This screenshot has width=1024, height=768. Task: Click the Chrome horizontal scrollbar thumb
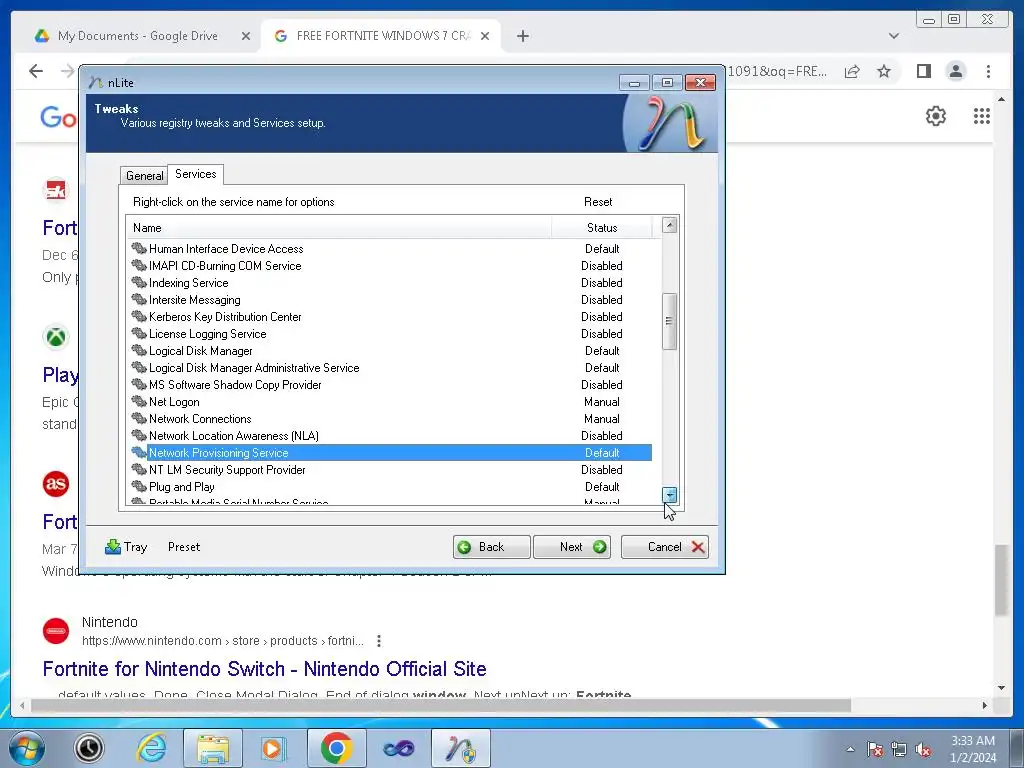pyautogui.click(x=441, y=705)
